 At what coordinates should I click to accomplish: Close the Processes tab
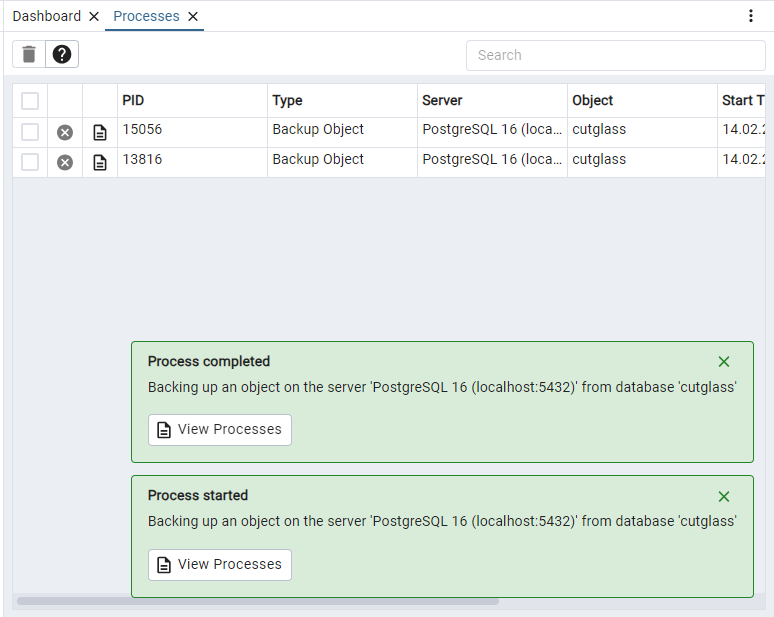(193, 17)
